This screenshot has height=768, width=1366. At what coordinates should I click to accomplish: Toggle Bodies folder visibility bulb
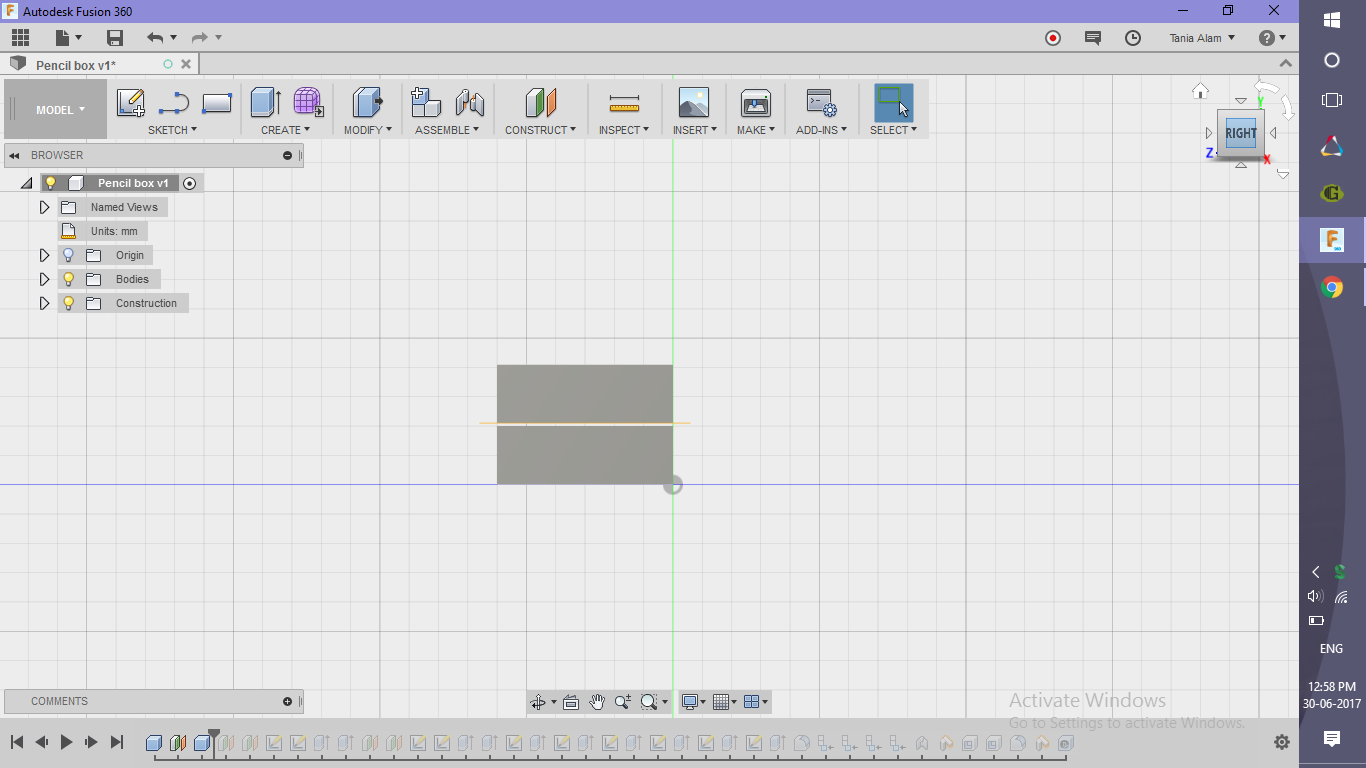(69, 279)
